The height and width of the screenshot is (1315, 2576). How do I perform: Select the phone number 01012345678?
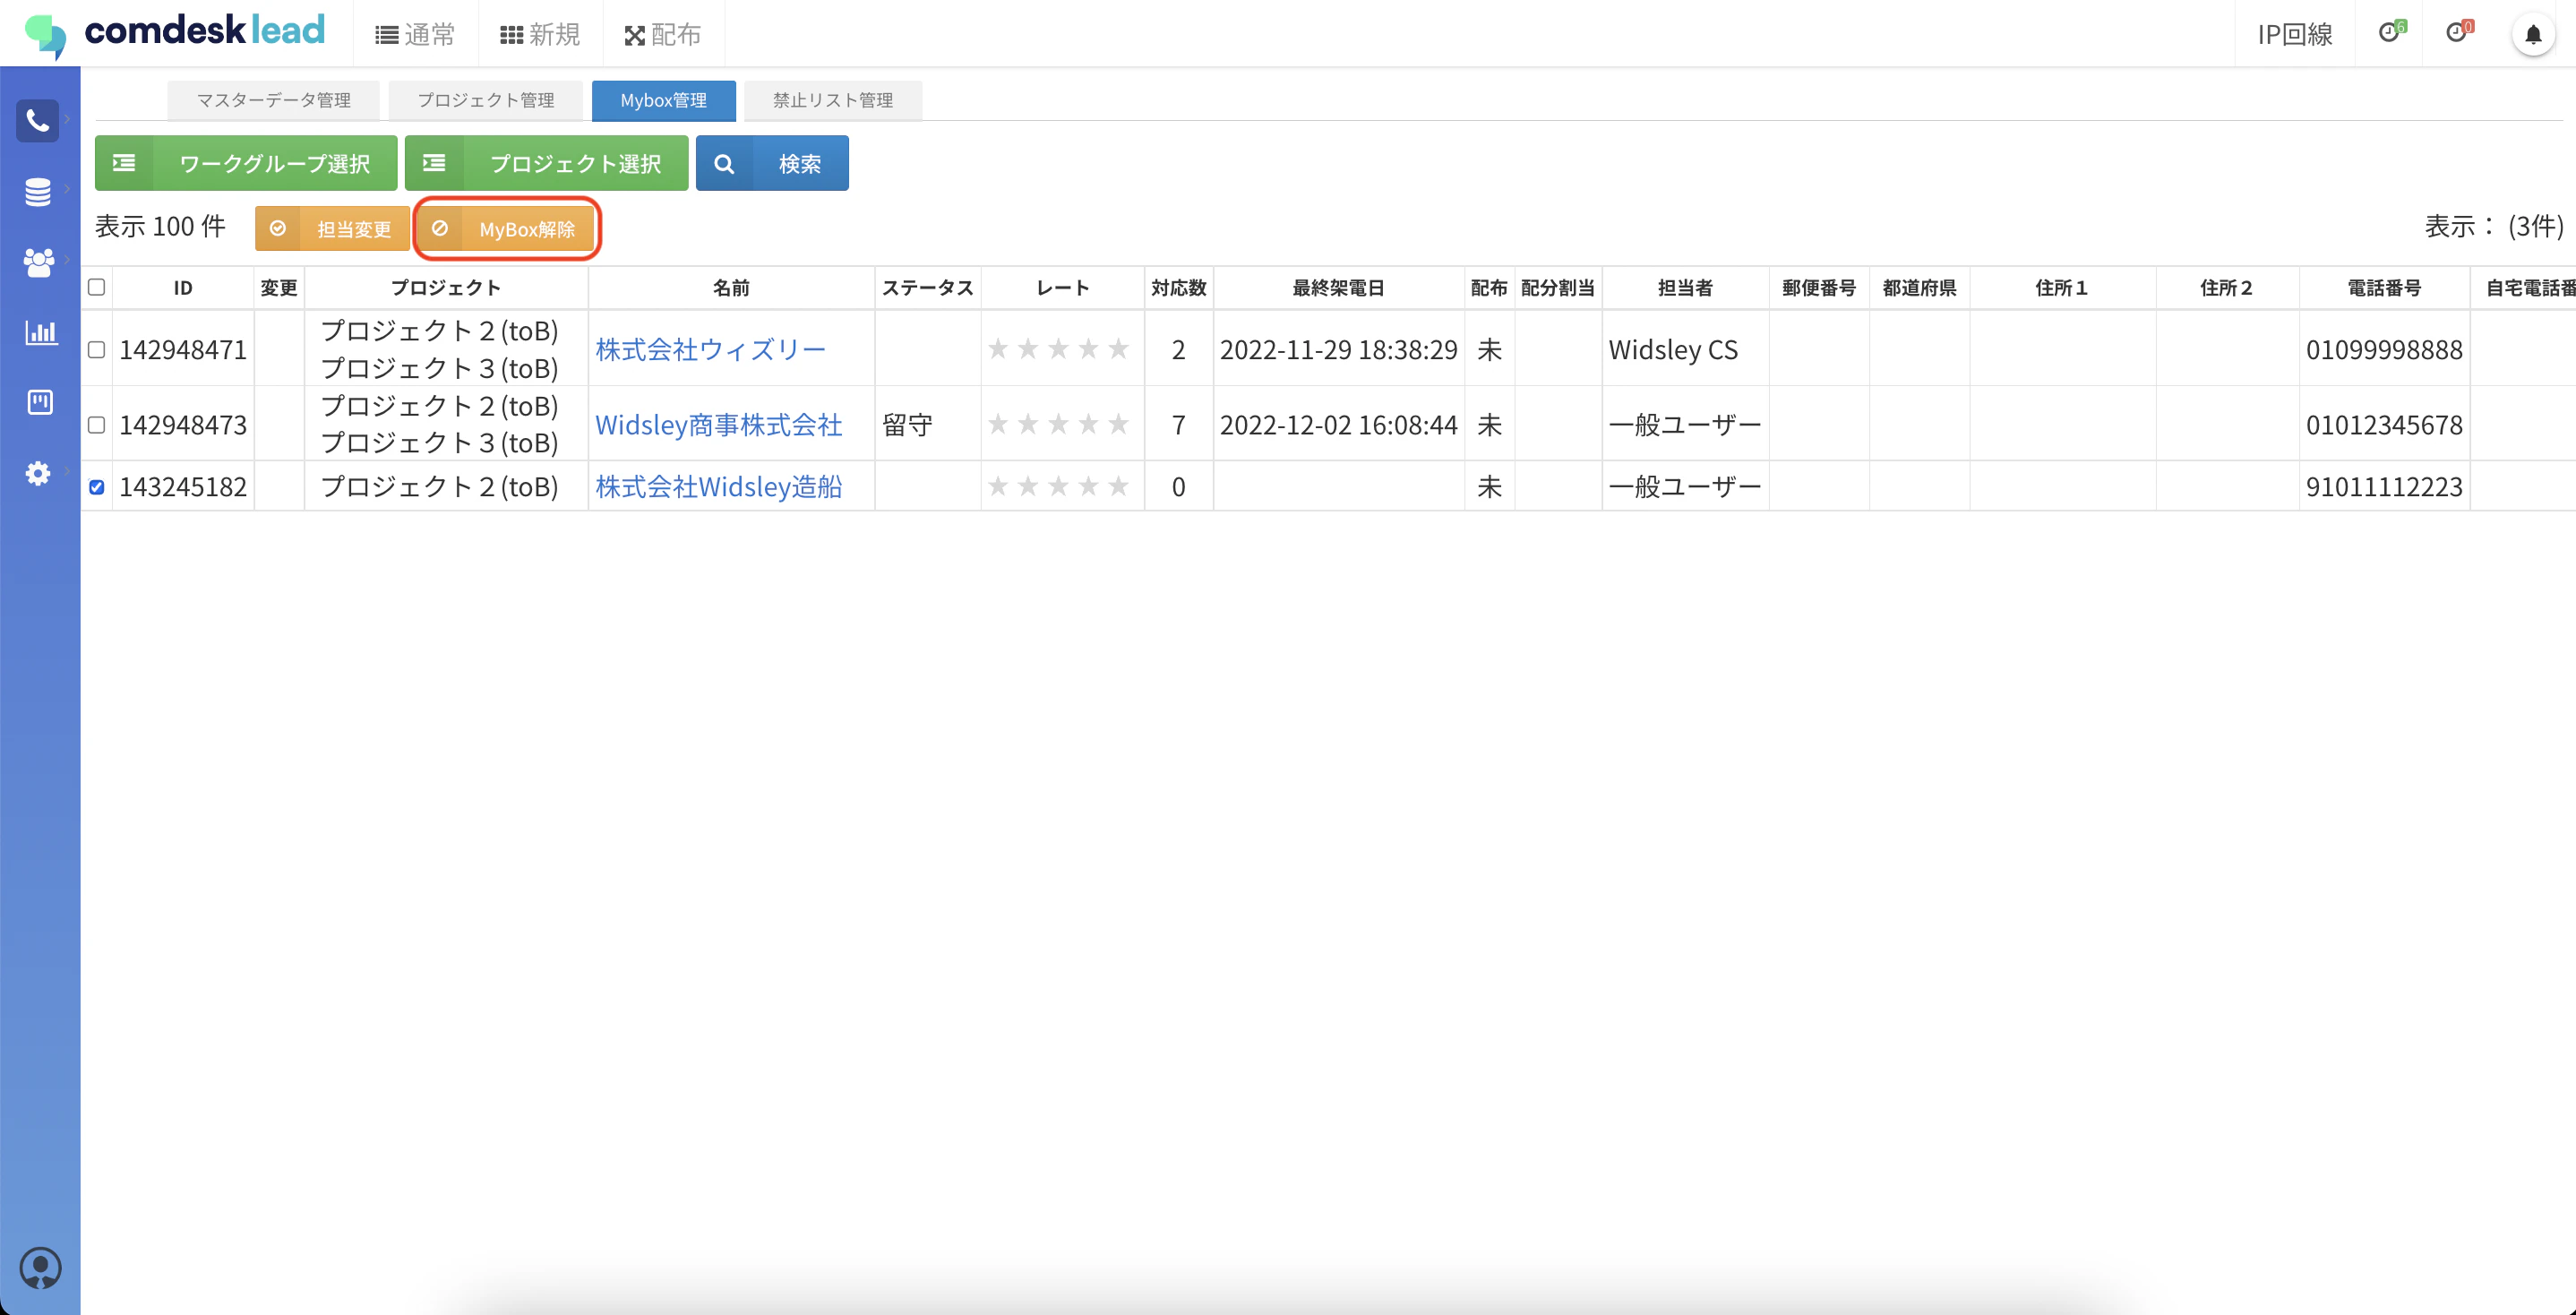click(2385, 425)
